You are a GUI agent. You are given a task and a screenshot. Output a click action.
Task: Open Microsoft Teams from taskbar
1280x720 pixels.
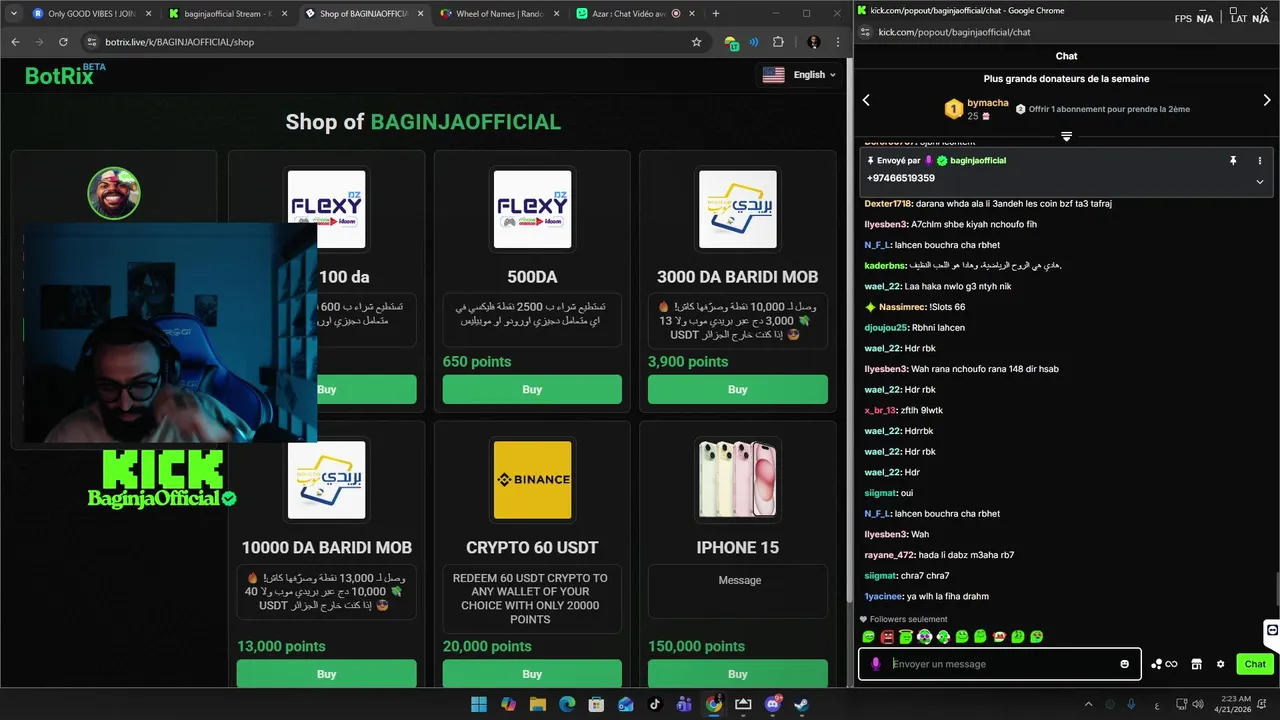pos(684,704)
